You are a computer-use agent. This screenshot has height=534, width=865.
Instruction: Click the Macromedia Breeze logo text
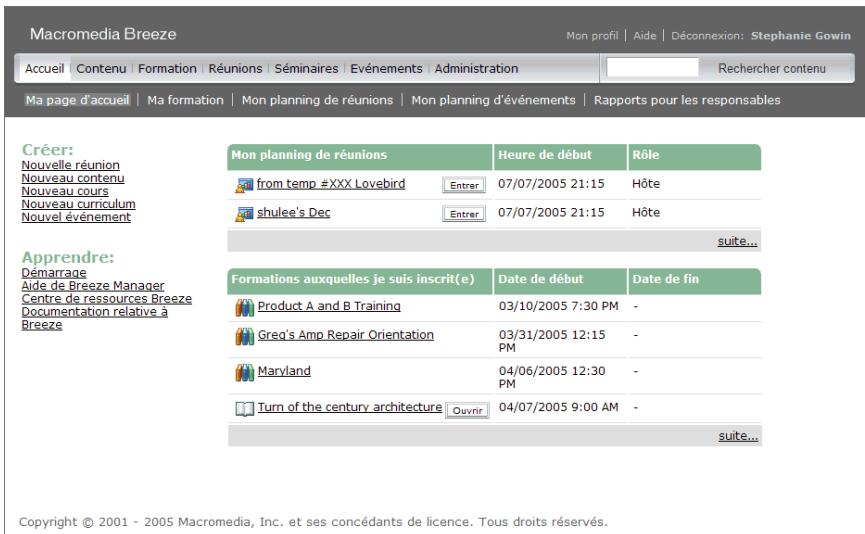tap(103, 34)
